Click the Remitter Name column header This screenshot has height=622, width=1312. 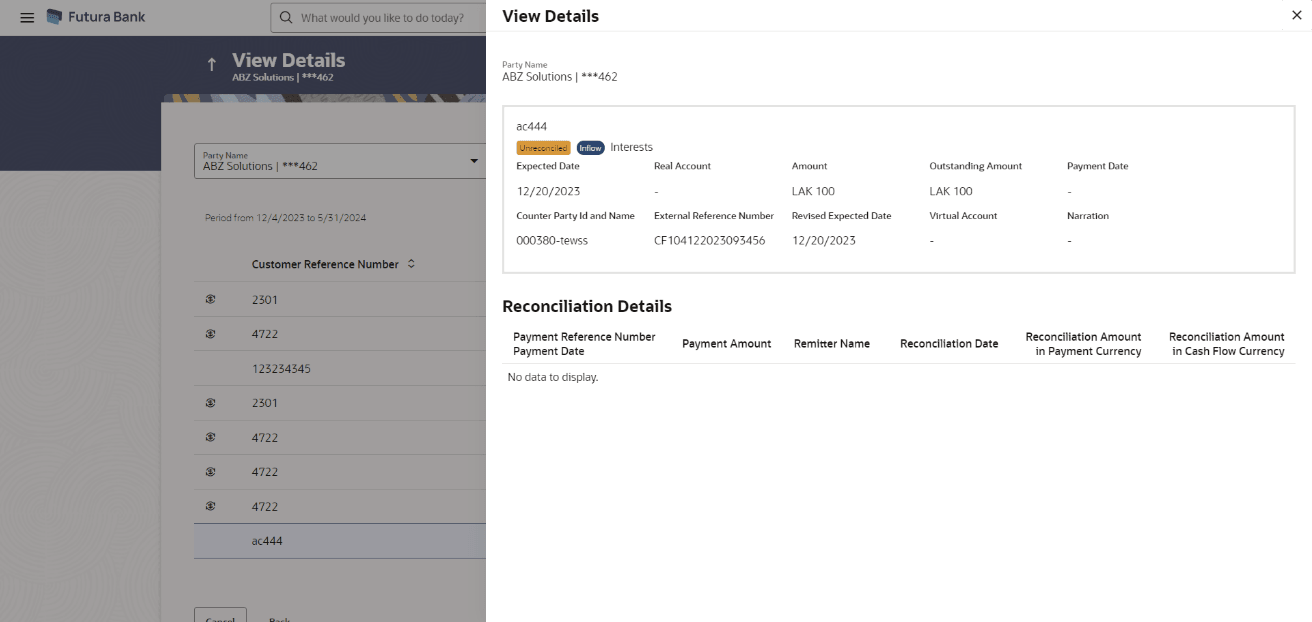coord(831,344)
